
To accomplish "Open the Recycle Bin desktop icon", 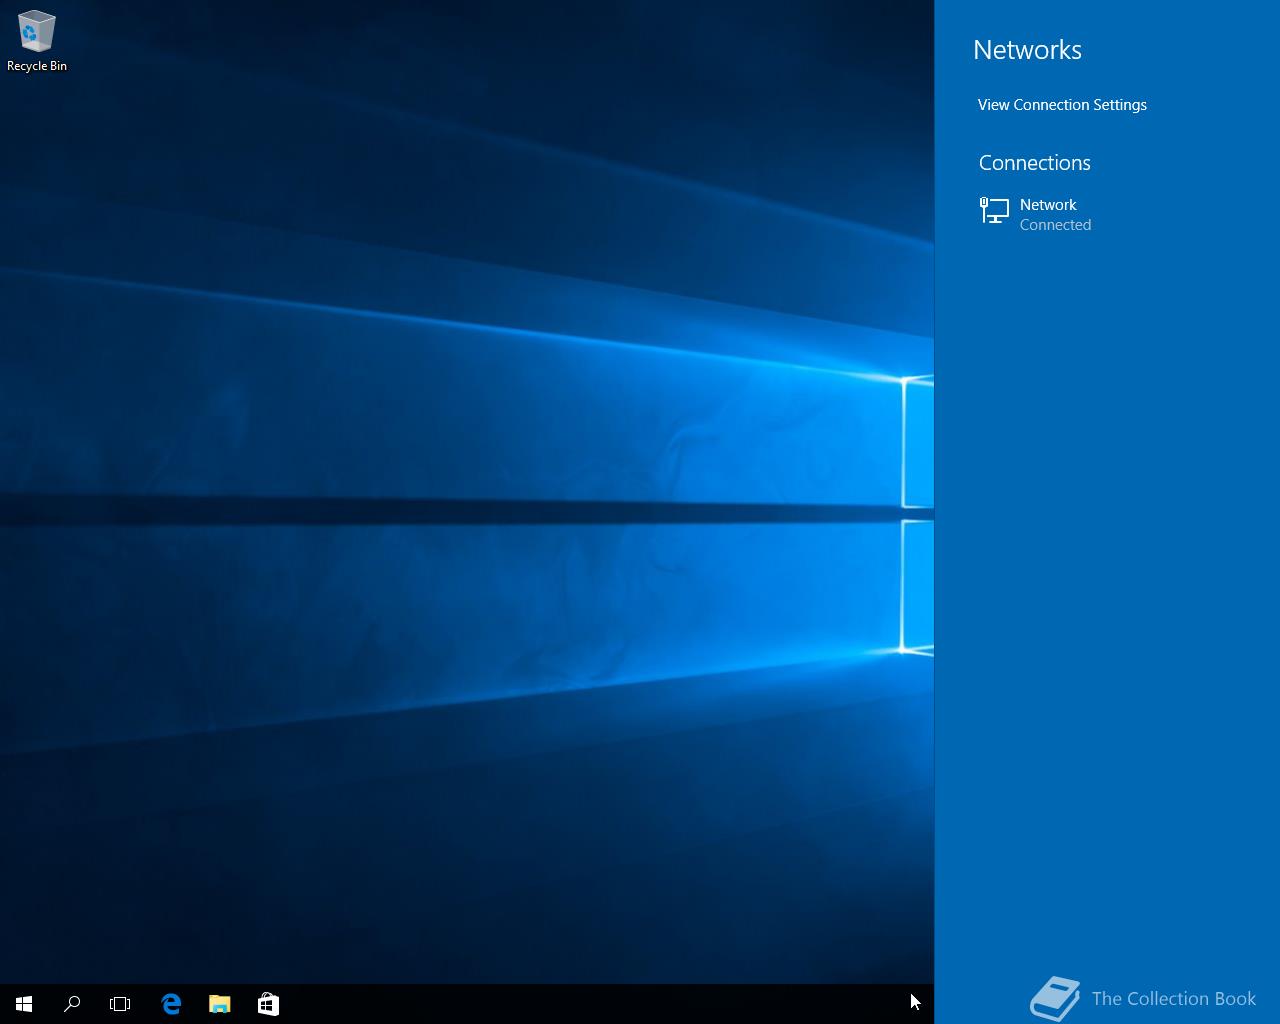I will tap(37, 41).
